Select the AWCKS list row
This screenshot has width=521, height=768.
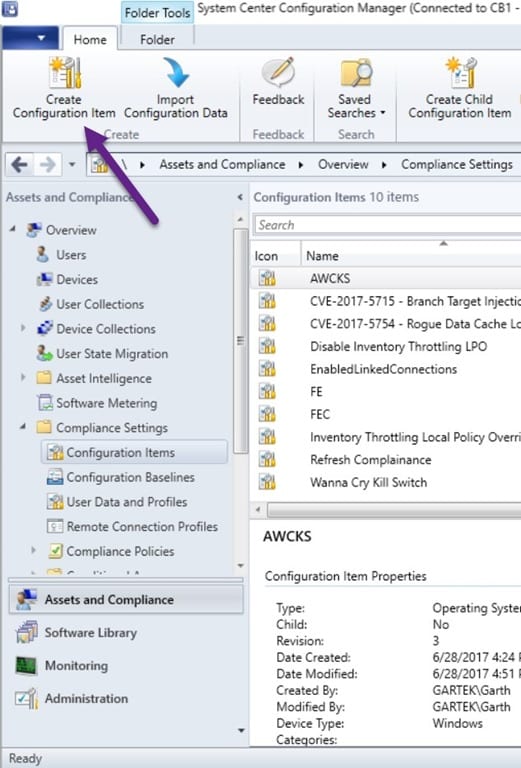[x=386, y=278]
